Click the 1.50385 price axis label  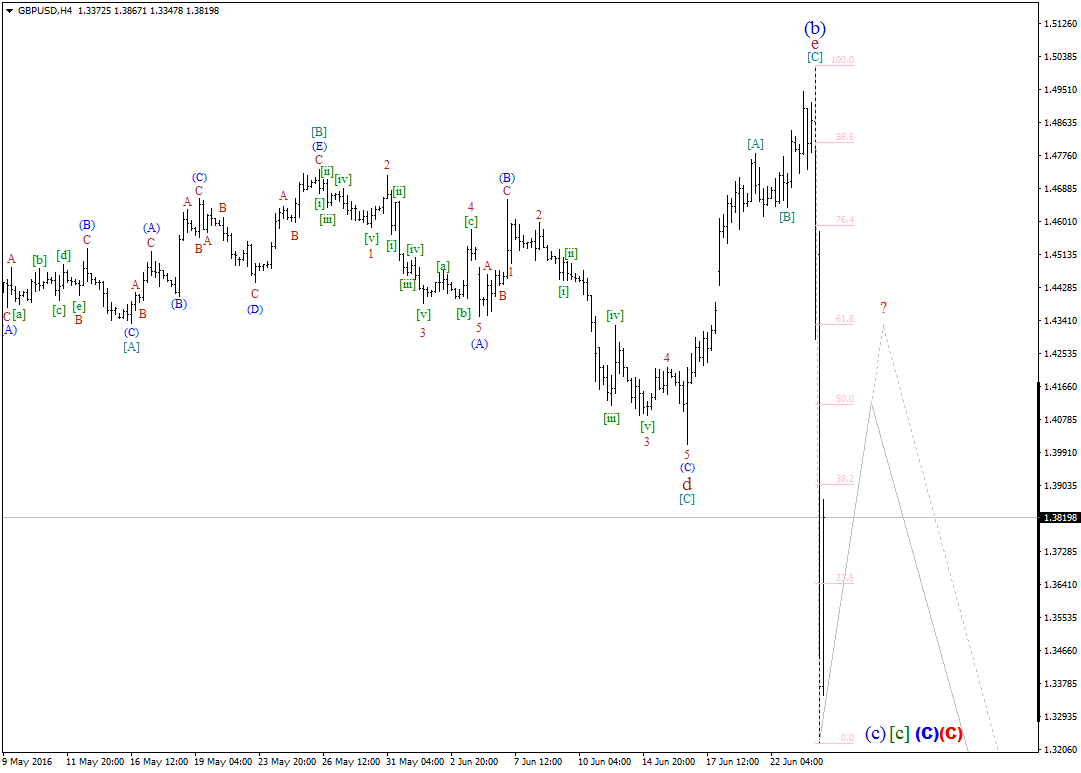point(1060,57)
